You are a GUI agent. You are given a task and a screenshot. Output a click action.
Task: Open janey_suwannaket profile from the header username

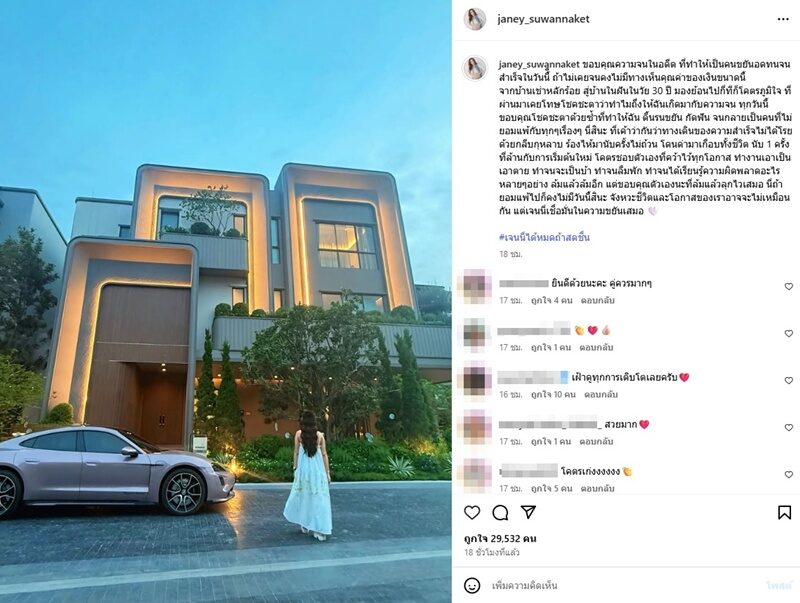pyautogui.click(x=543, y=19)
